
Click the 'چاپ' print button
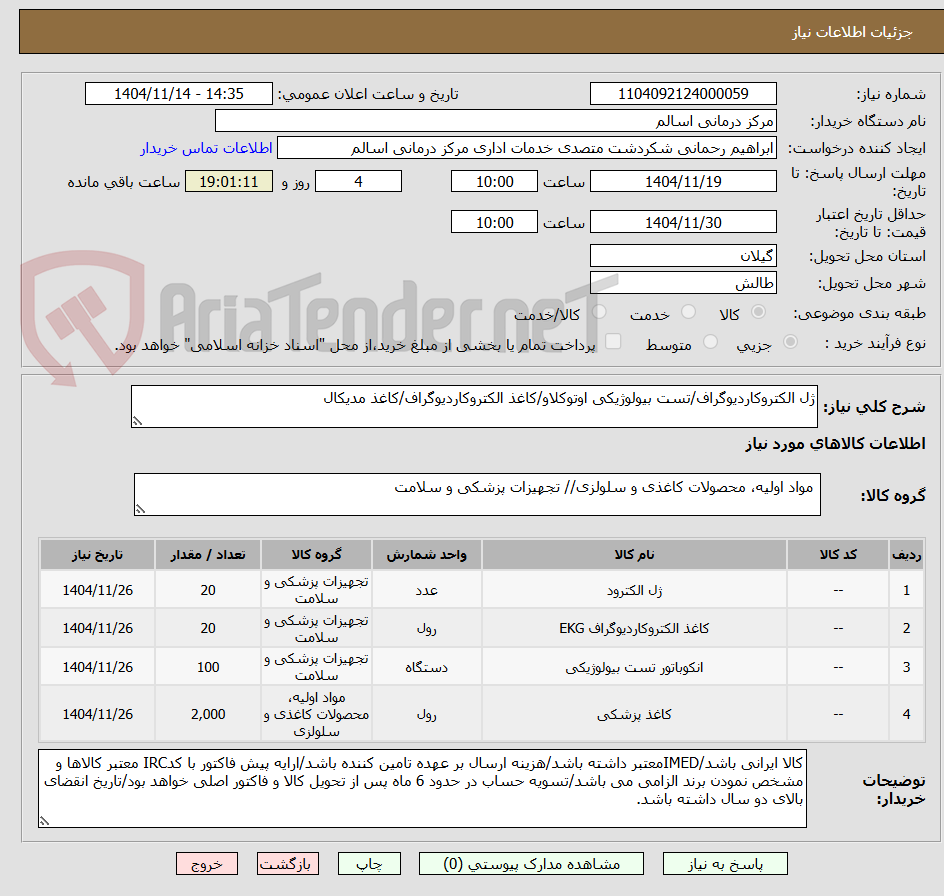point(369,863)
